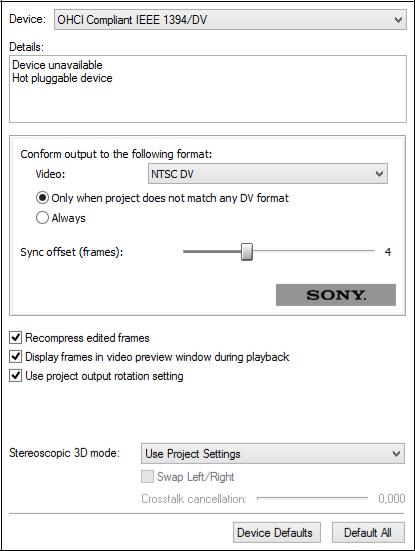Click the Sync offset value 4
This screenshot has height=551, width=415.
(x=388, y=252)
